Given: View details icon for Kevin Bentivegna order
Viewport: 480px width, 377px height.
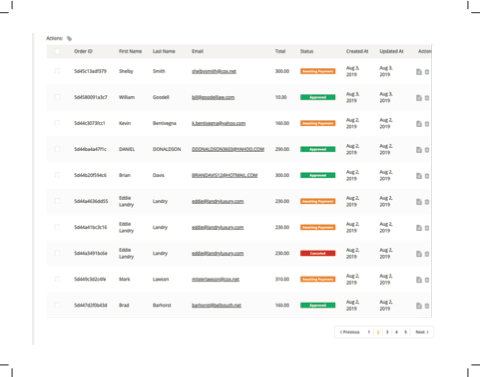Looking at the screenshot, I should pos(419,124).
